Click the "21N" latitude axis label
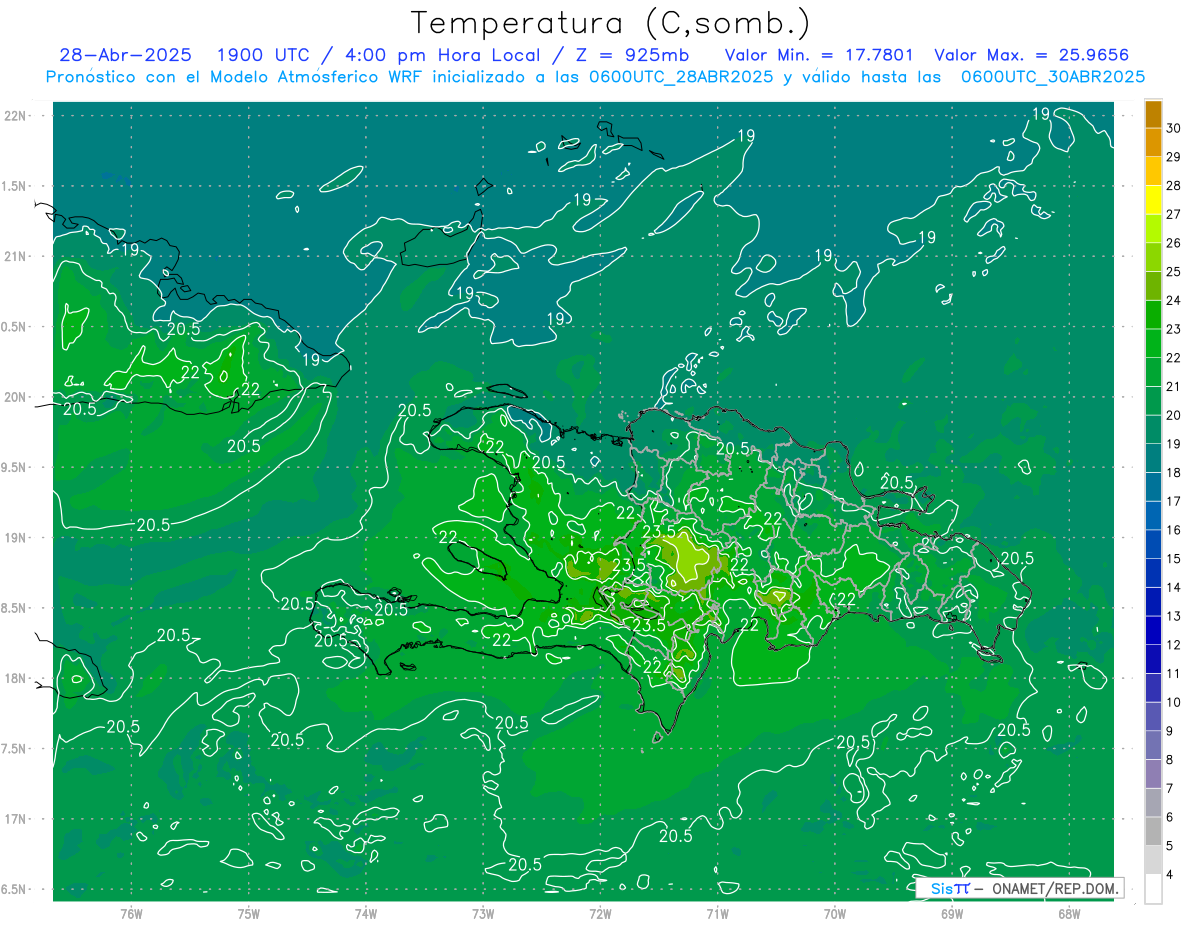The height and width of the screenshot is (927, 1200). point(16,256)
